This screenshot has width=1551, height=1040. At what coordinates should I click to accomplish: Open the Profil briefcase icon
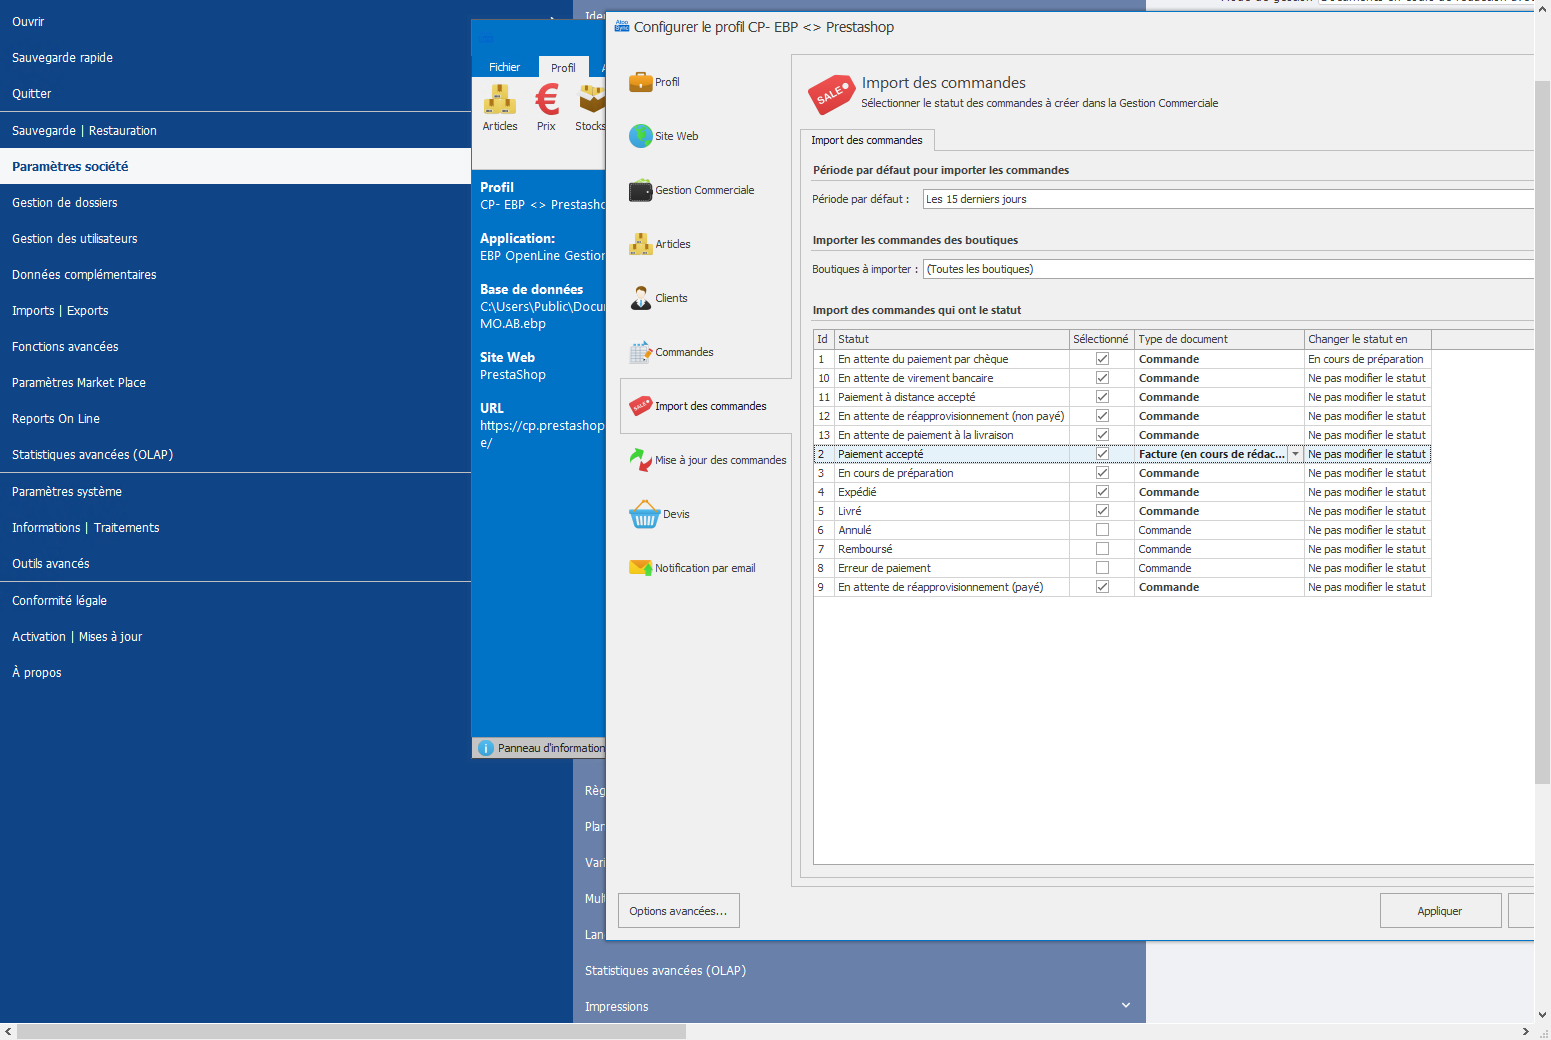point(640,82)
